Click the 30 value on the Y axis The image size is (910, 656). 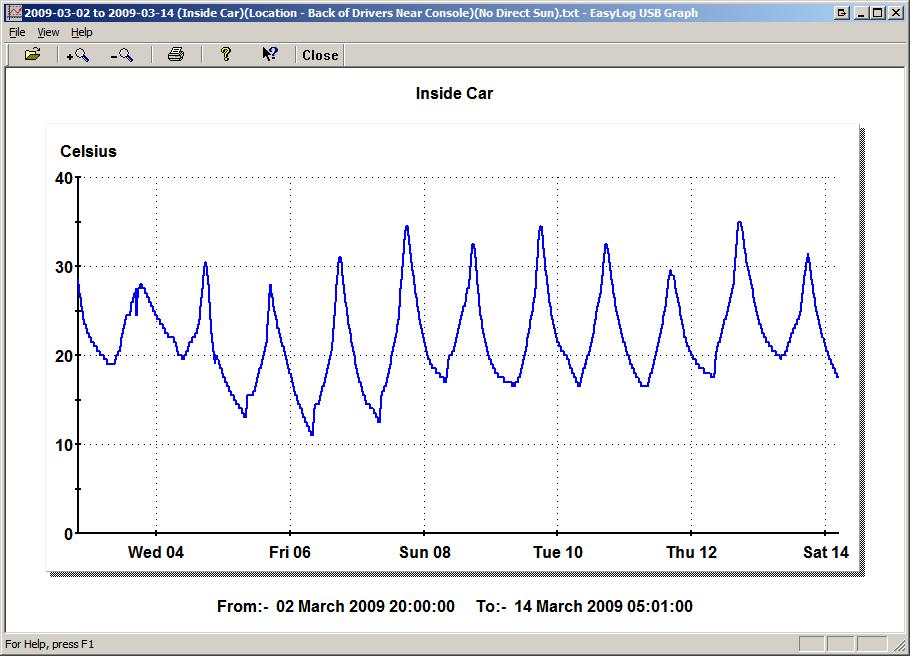click(x=64, y=267)
